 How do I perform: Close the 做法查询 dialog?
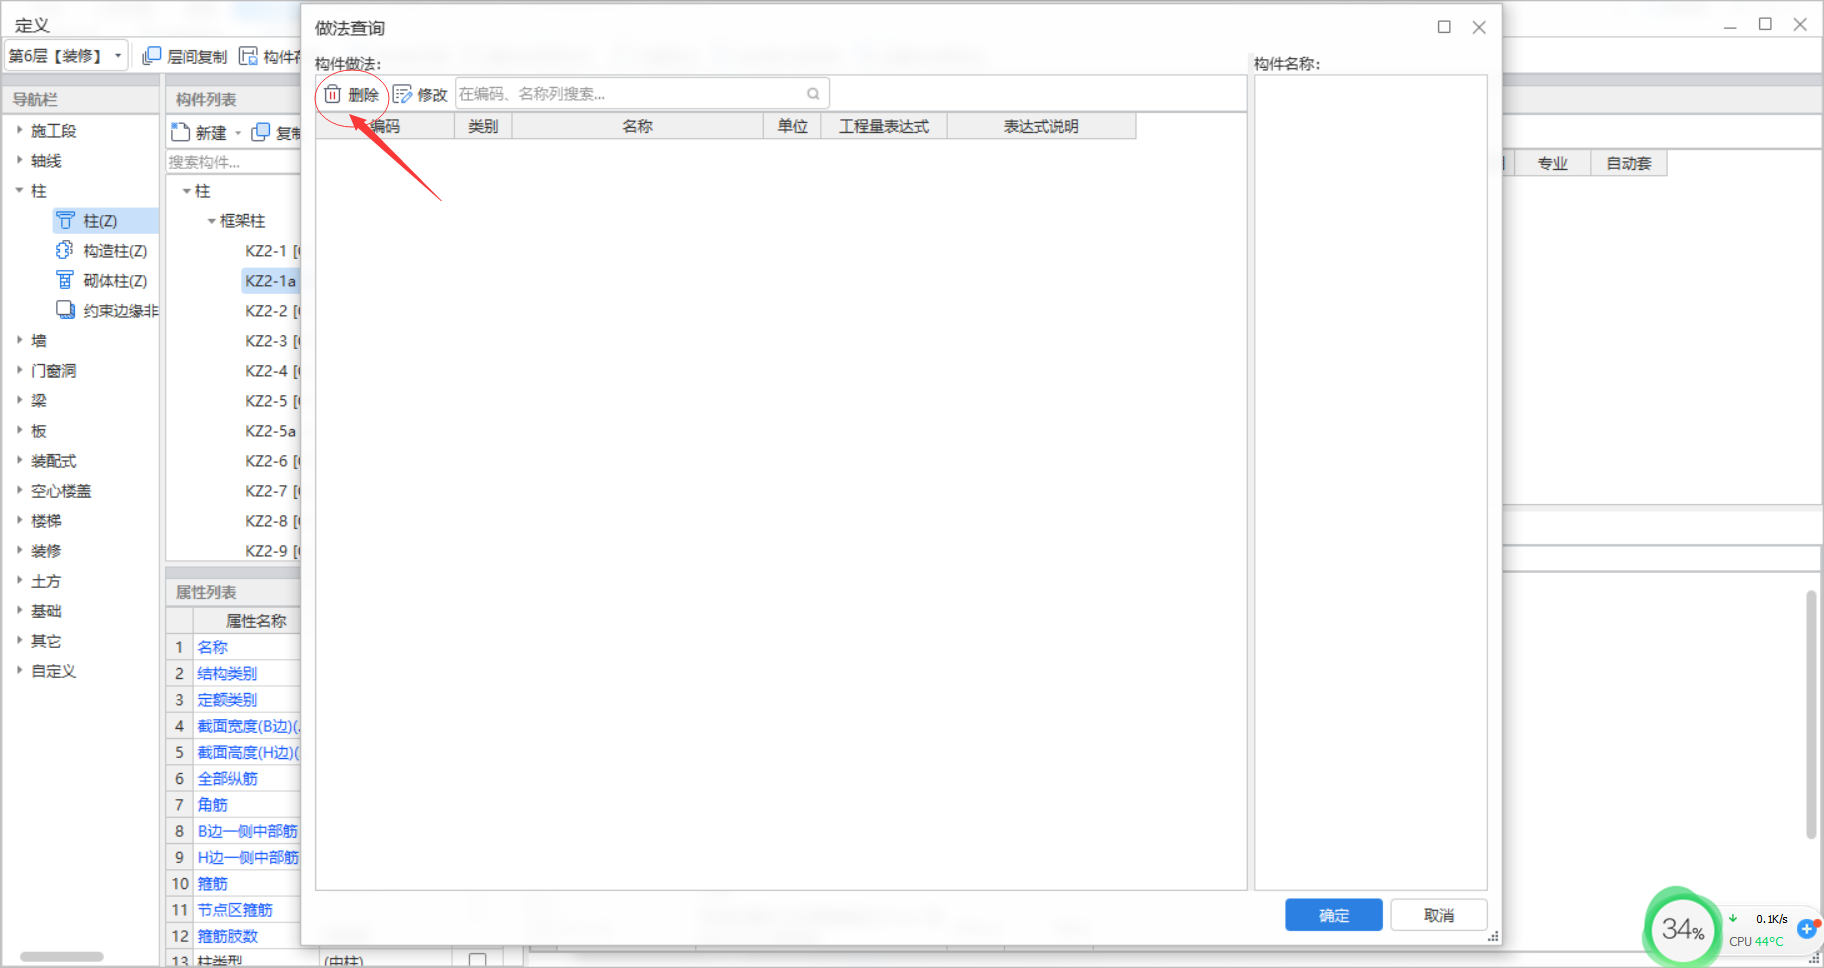pos(1479,27)
